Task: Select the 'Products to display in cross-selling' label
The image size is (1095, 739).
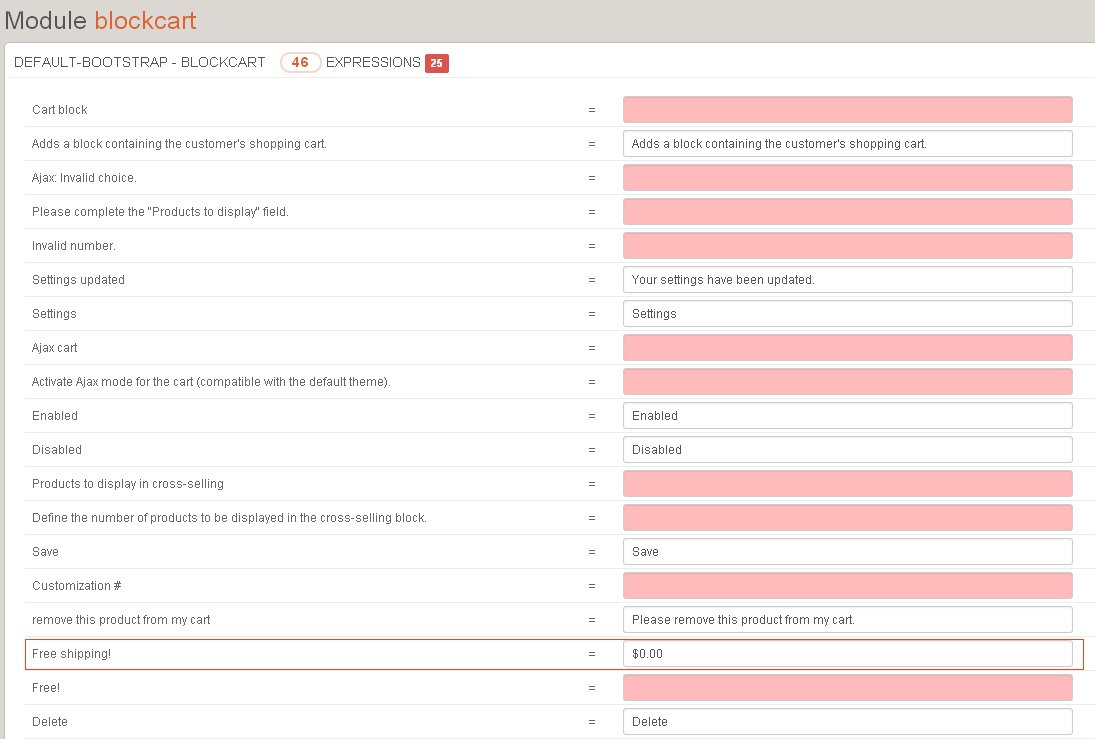Action: [128, 483]
